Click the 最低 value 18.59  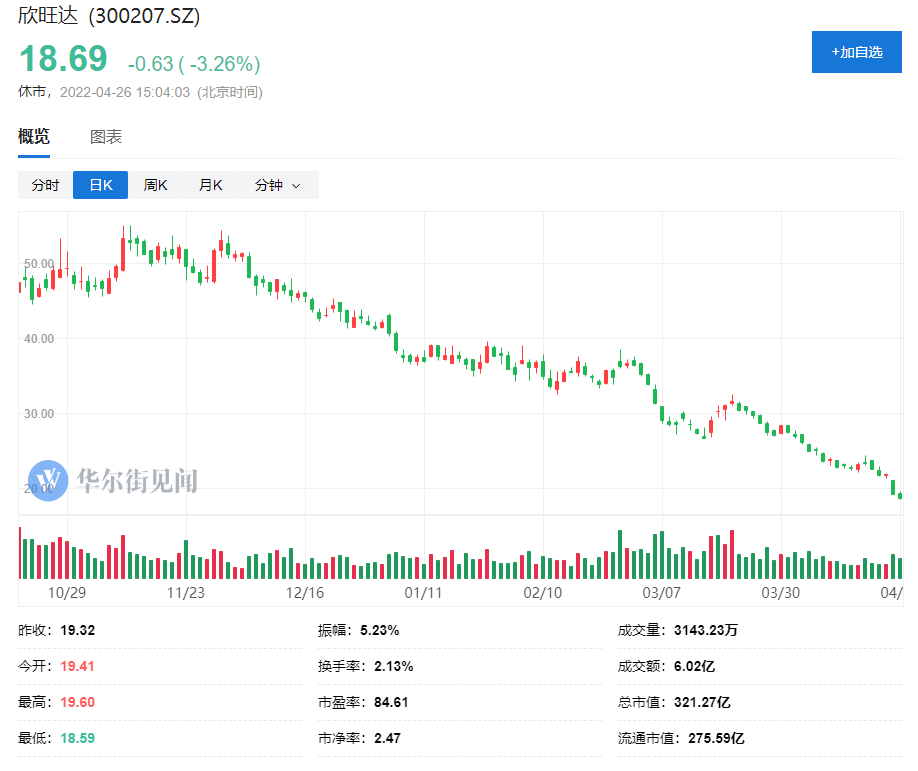point(78,738)
